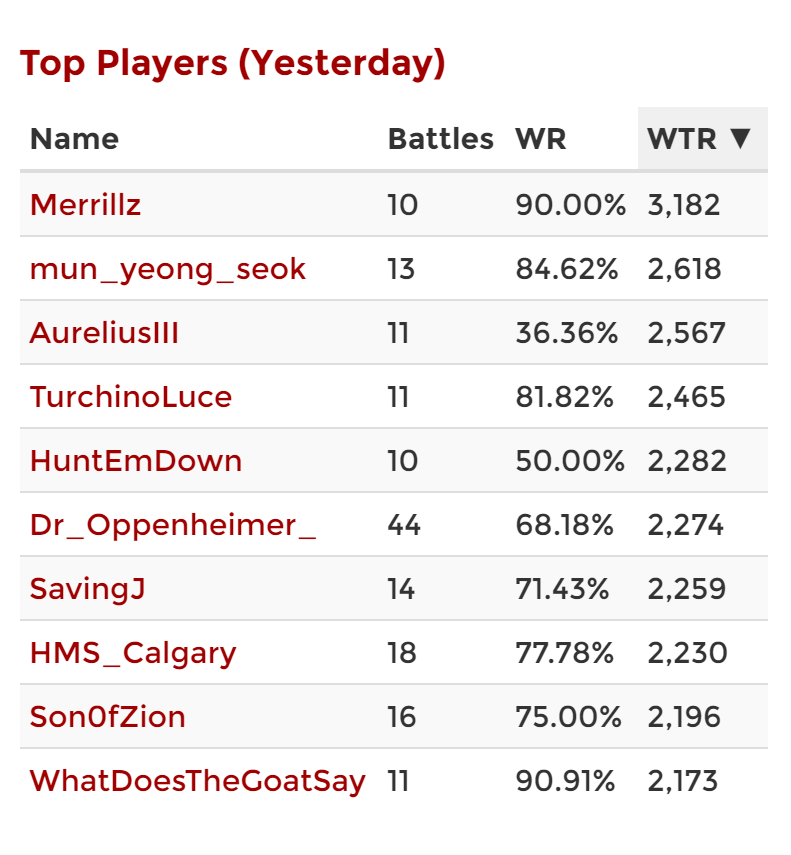Viewport: 791px width, 855px height.
Task: Open WhatDoesTheGoatSay player profile
Action: pos(197,781)
